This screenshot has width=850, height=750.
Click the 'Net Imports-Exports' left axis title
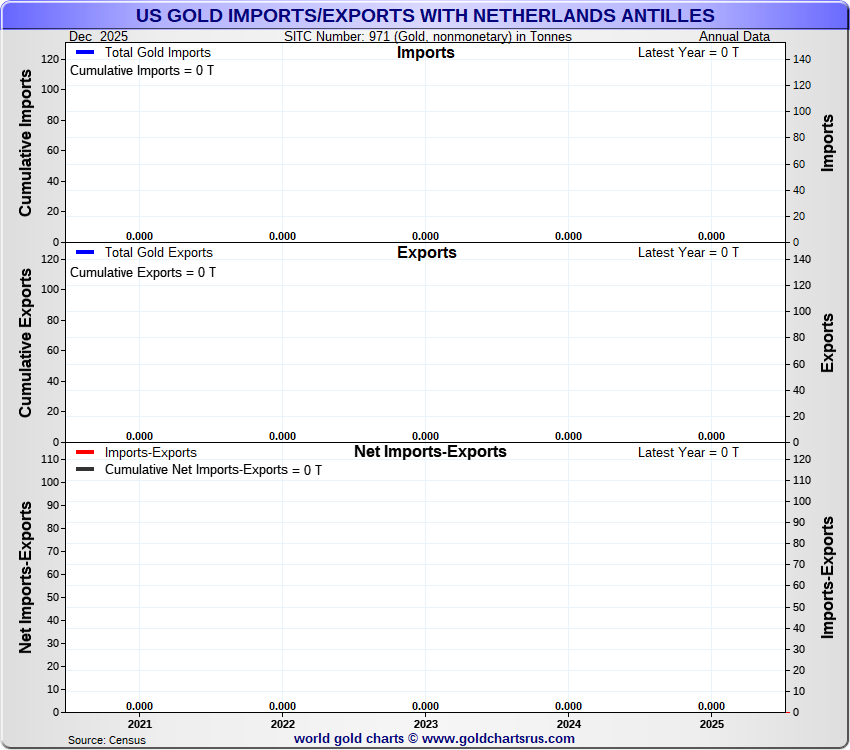[x=25, y=577]
